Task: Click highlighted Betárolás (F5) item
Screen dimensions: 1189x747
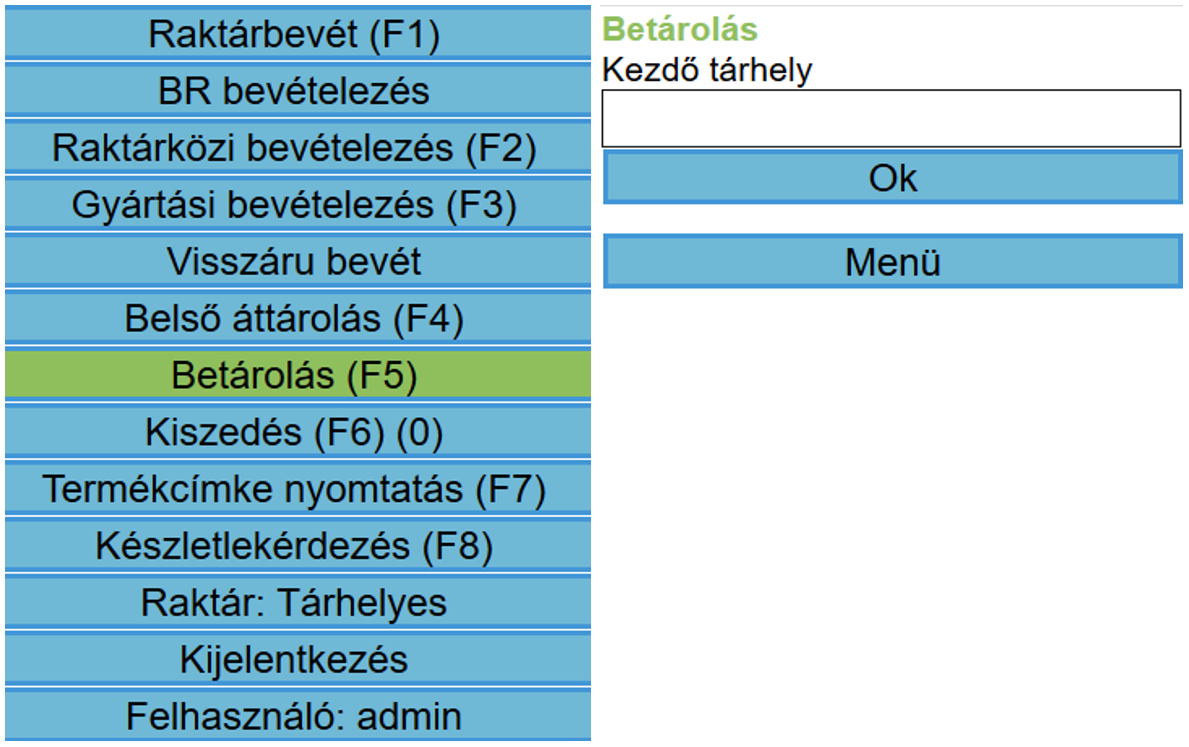Action: pos(297,375)
